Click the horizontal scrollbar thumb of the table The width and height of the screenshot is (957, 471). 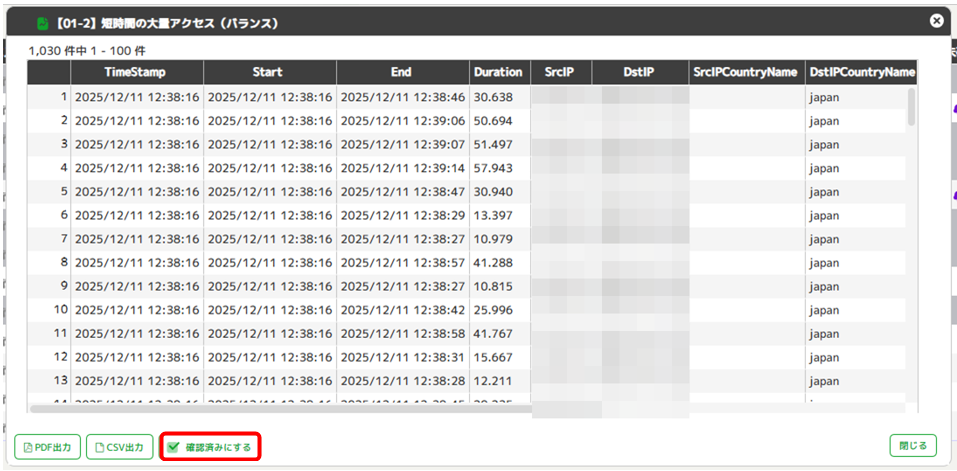click(281, 409)
